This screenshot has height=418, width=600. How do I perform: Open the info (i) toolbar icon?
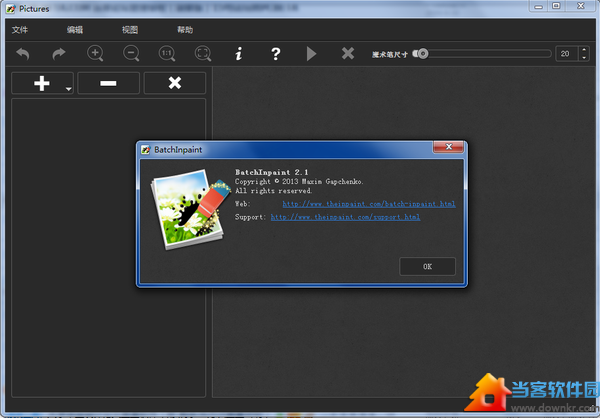(x=239, y=54)
